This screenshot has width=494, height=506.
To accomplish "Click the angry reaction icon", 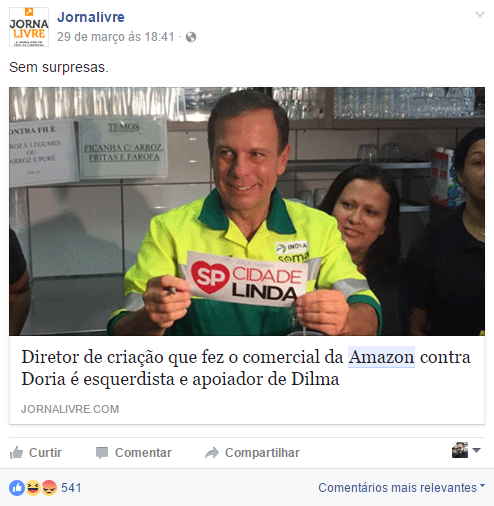I will [49, 488].
